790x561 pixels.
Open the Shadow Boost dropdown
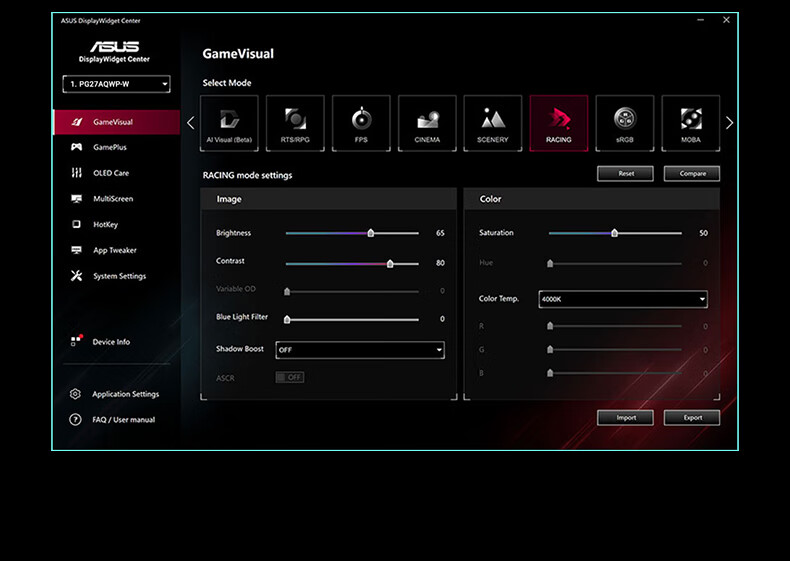(x=359, y=350)
